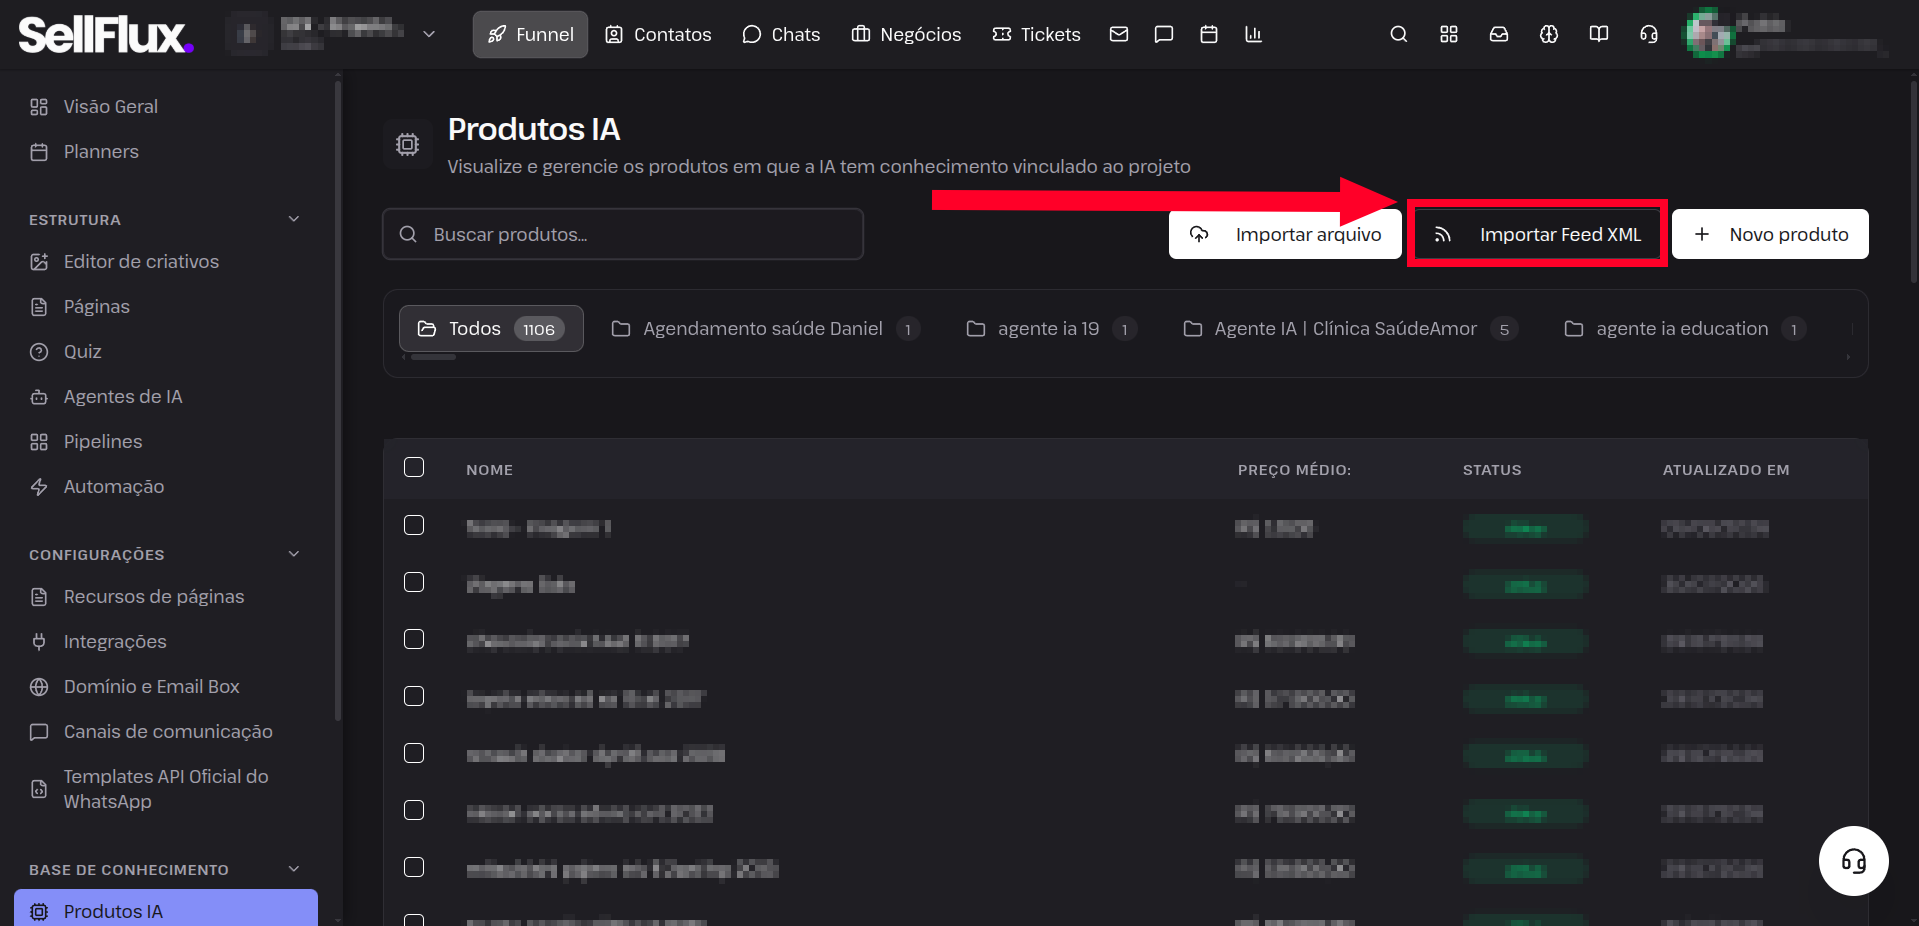Click the headset support icon in top bar

click(1649, 34)
